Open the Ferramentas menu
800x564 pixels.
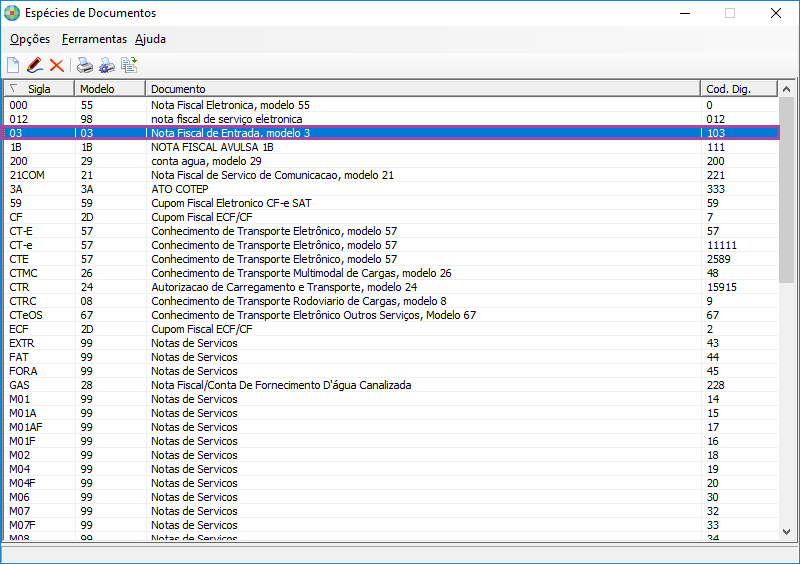[x=94, y=39]
